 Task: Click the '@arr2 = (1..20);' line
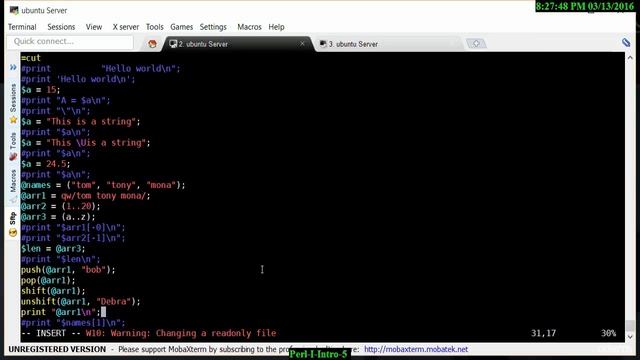(x=60, y=207)
